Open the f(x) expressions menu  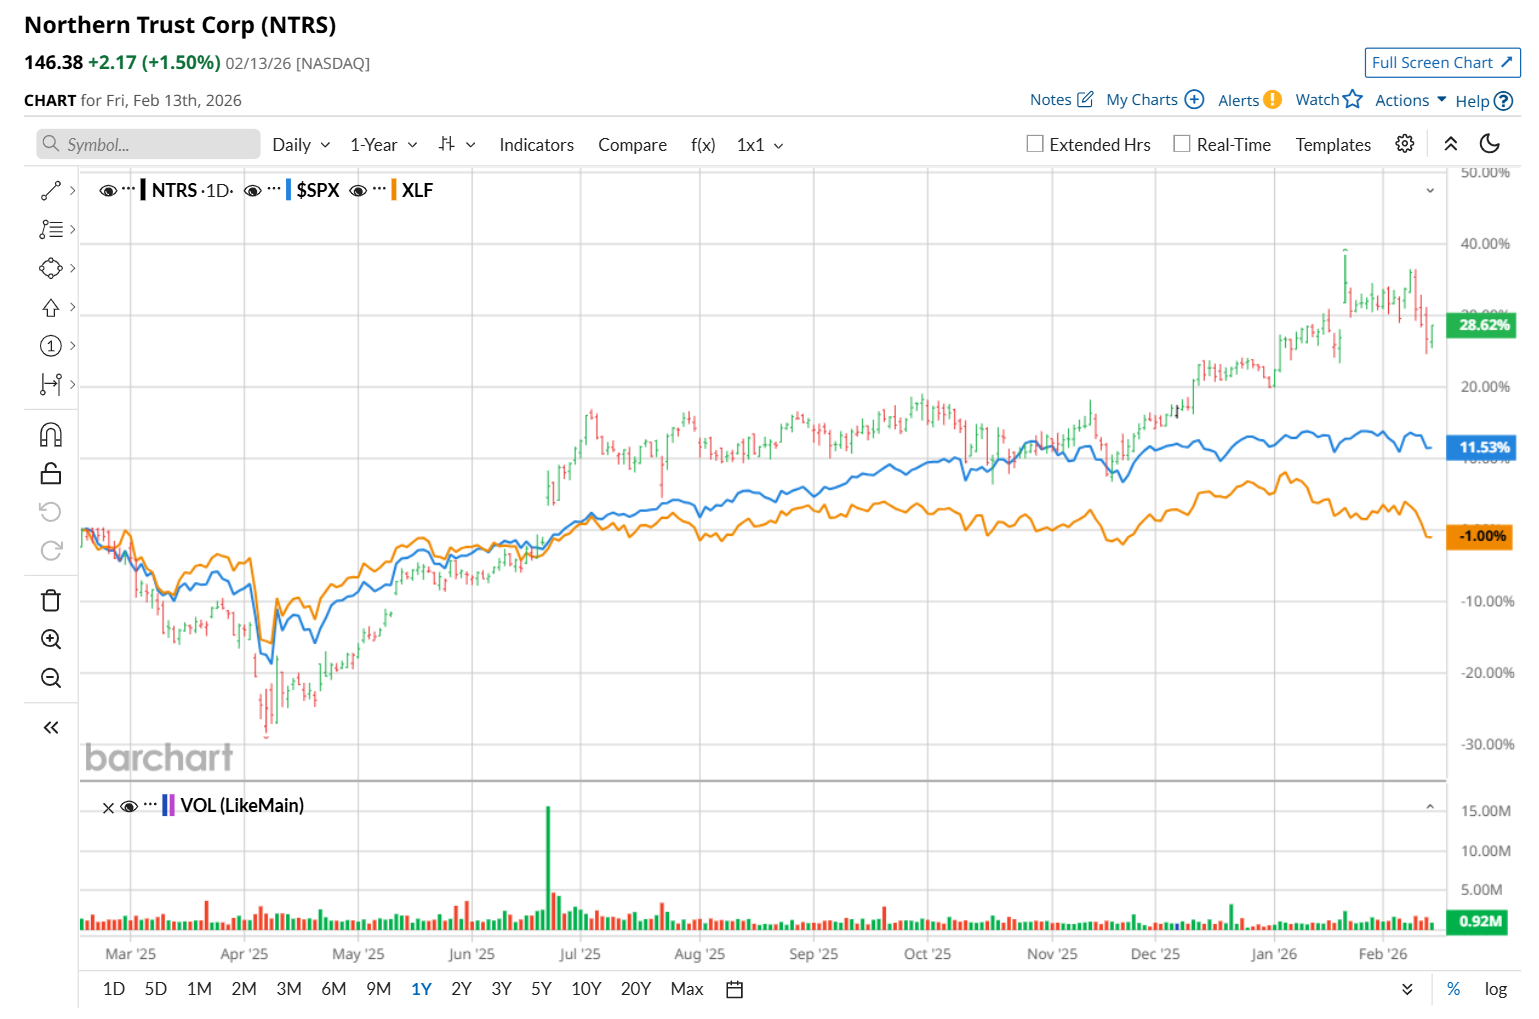point(703,145)
